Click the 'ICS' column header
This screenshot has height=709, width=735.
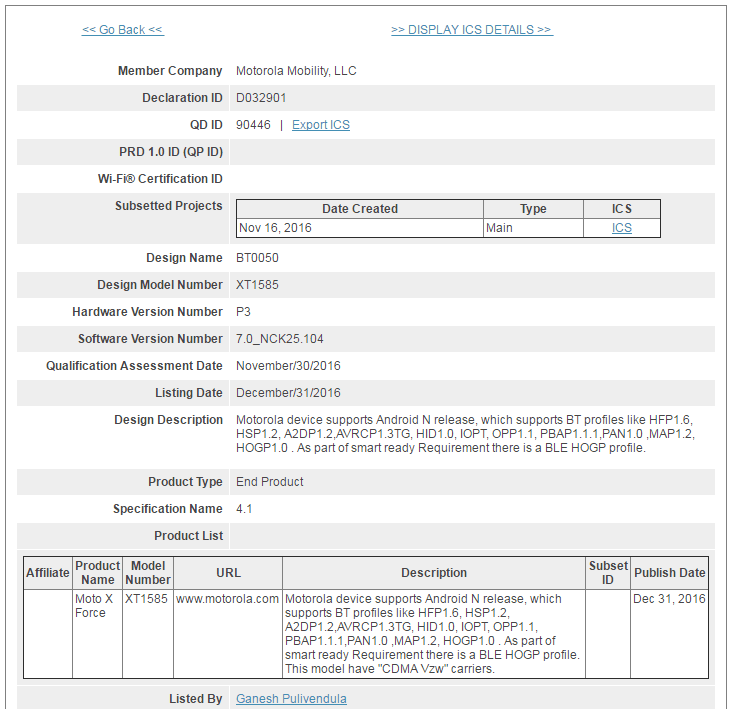click(622, 209)
